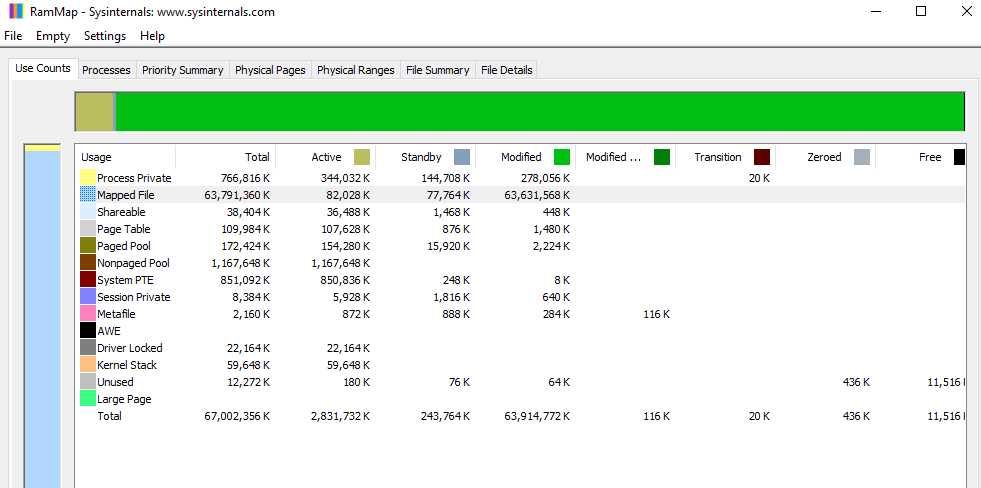Click the Active column header

click(x=325, y=157)
